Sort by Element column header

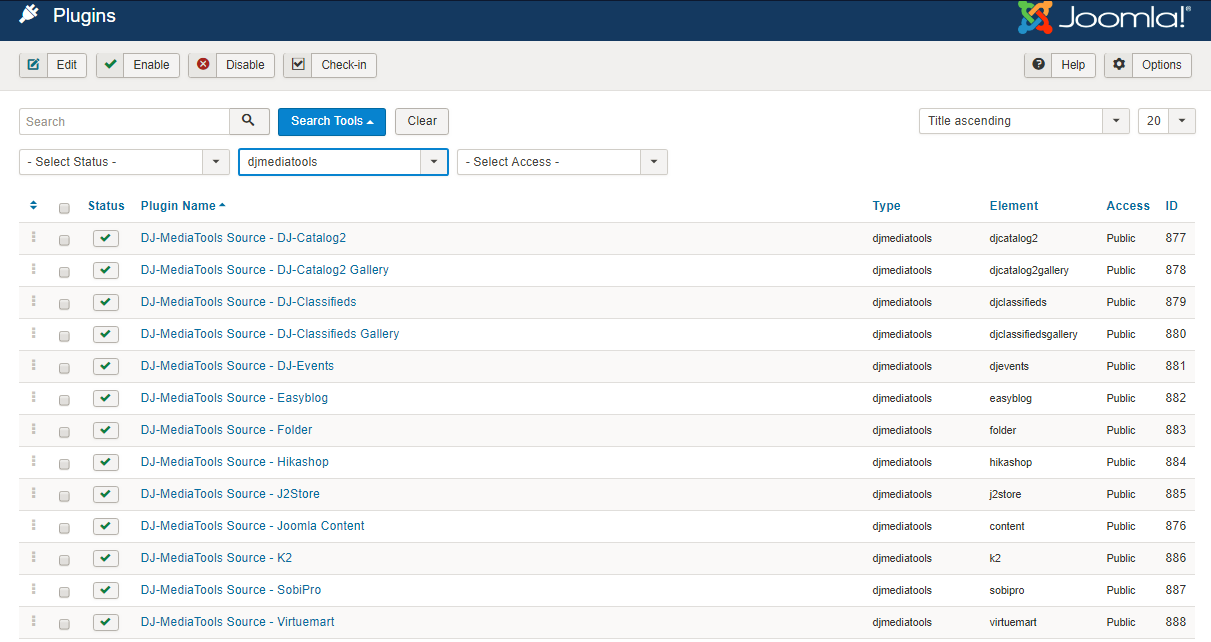(1014, 206)
